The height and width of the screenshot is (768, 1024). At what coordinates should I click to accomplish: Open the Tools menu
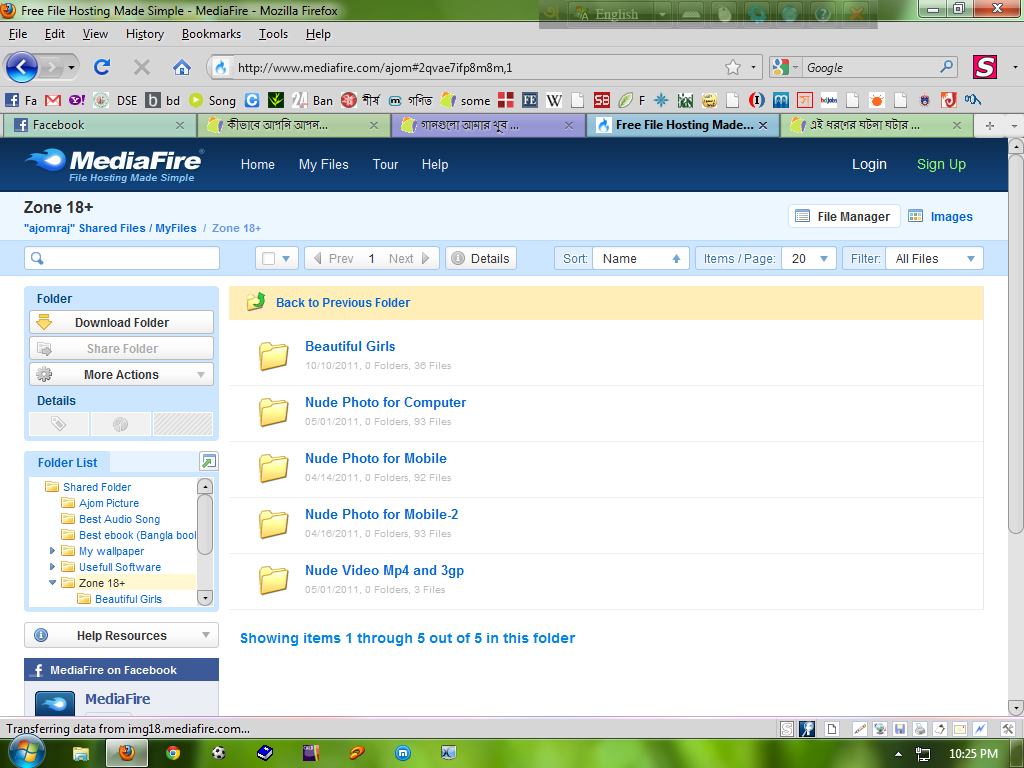273,34
